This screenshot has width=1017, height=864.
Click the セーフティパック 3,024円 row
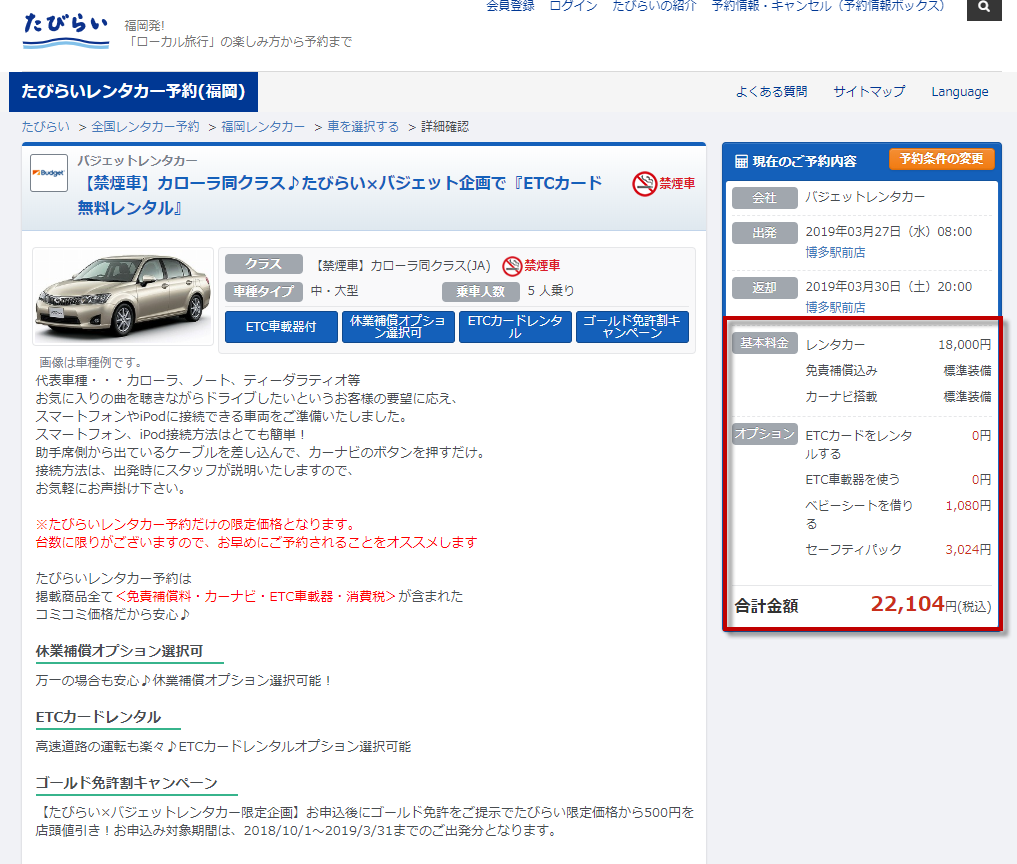898,549
